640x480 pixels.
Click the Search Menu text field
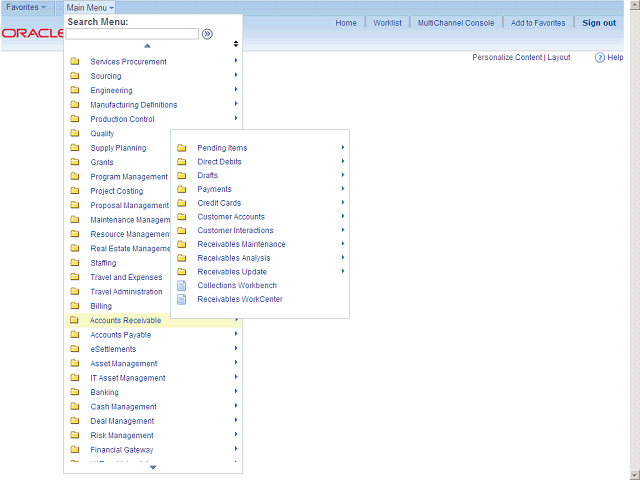pyautogui.click(x=132, y=33)
